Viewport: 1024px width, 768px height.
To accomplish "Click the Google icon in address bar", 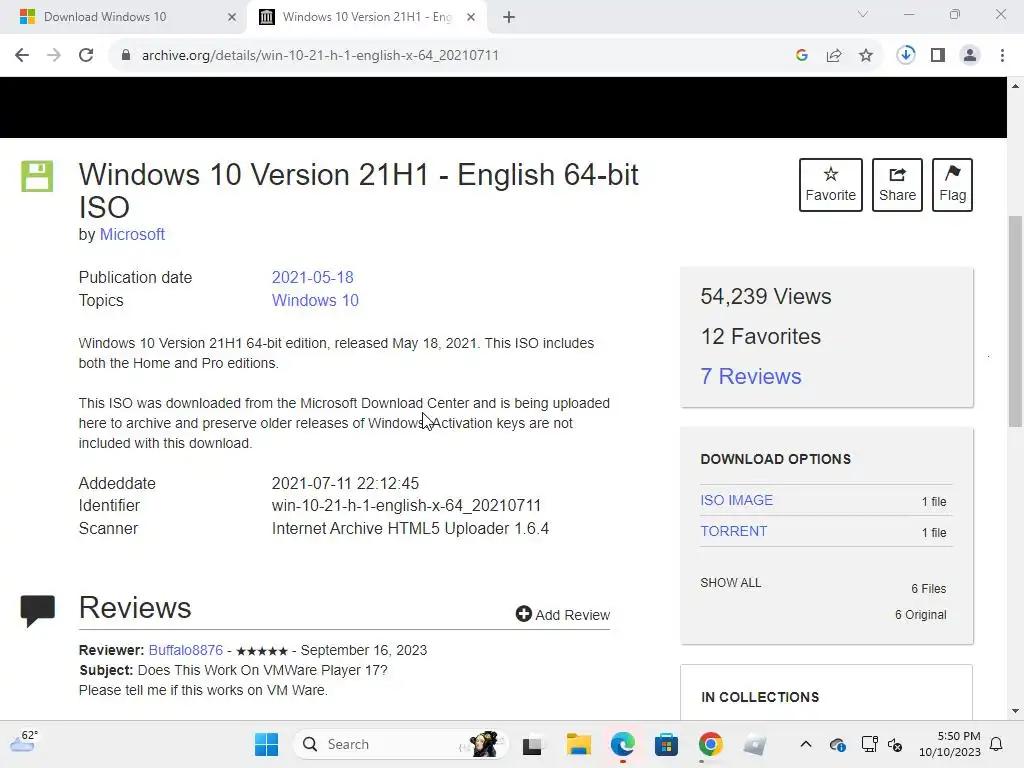I will (x=802, y=56).
